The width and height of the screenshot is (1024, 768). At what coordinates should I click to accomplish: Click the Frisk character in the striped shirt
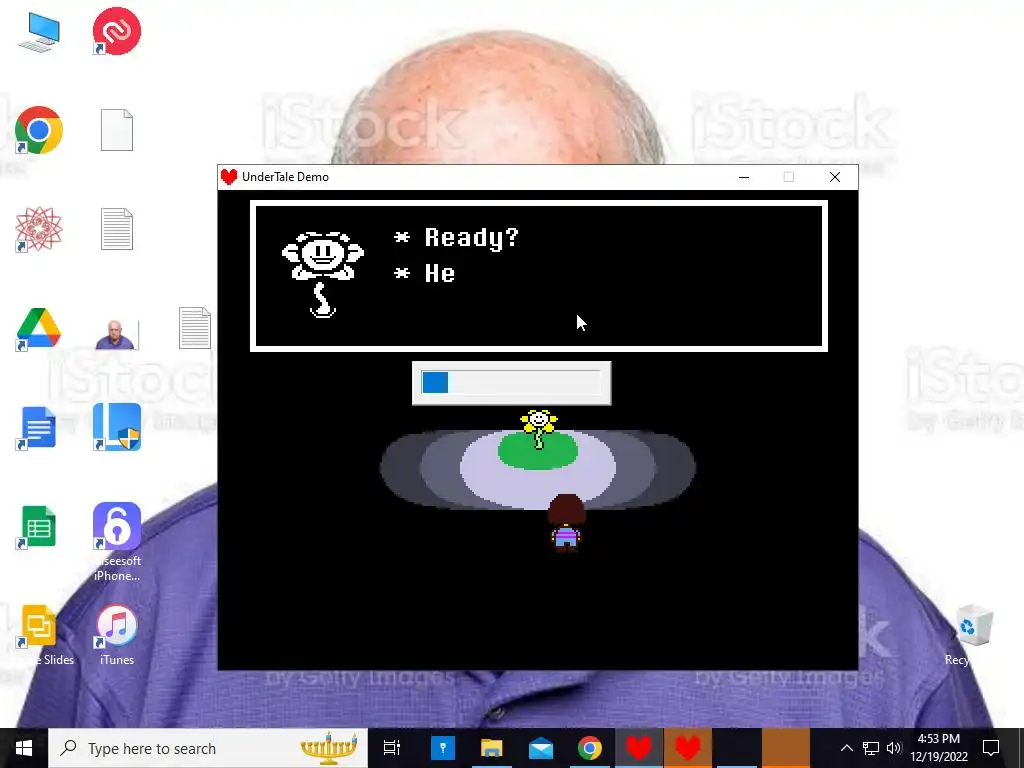click(x=566, y=523)
